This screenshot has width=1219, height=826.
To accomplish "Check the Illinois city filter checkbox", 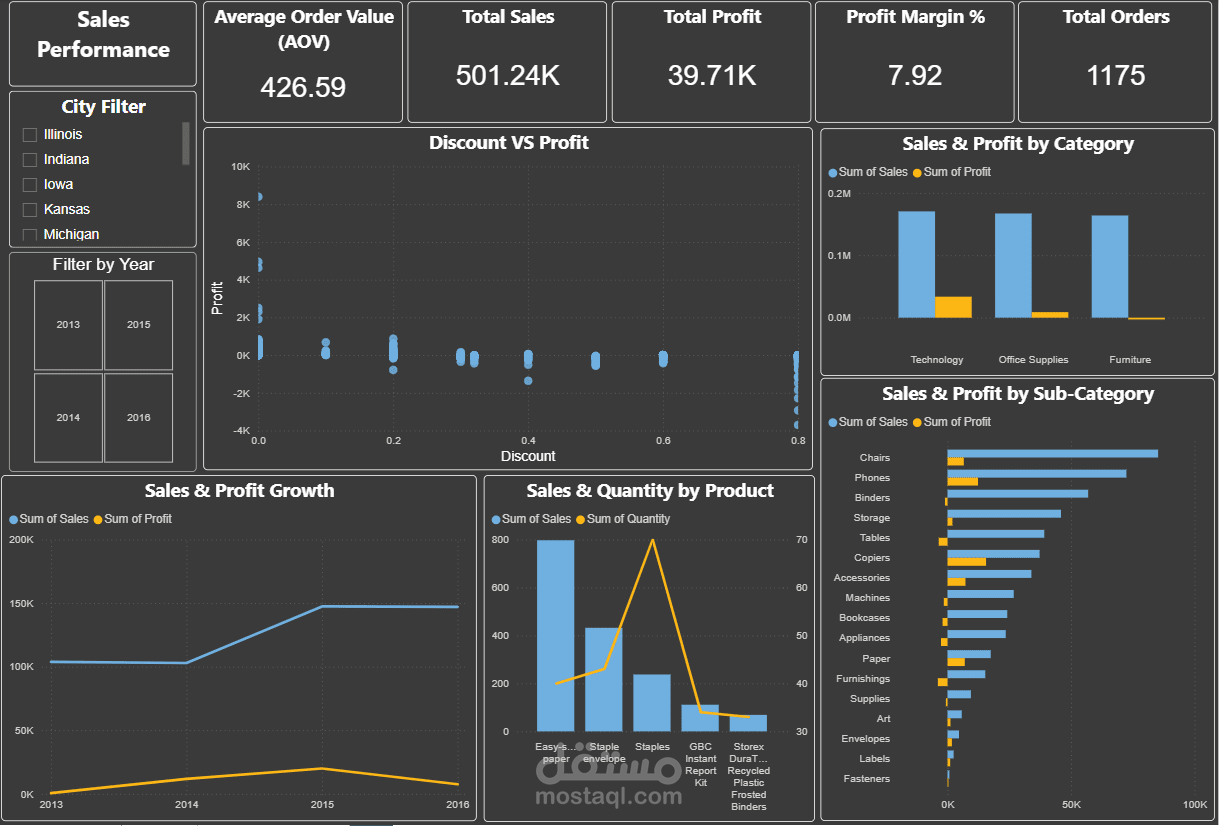I will [30, 135].
